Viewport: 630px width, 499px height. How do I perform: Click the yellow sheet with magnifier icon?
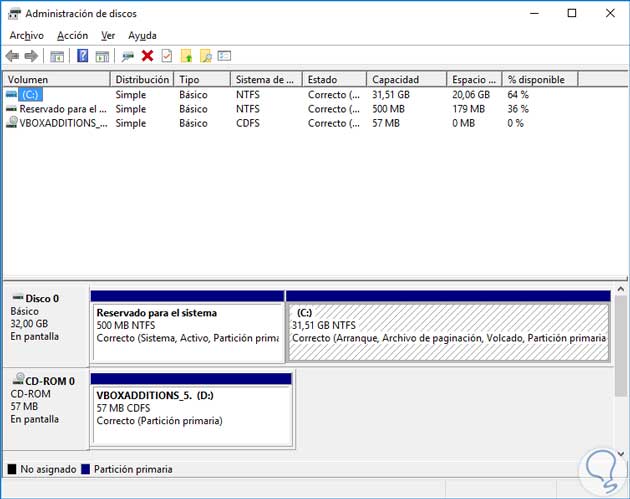[x=206, y=56]
